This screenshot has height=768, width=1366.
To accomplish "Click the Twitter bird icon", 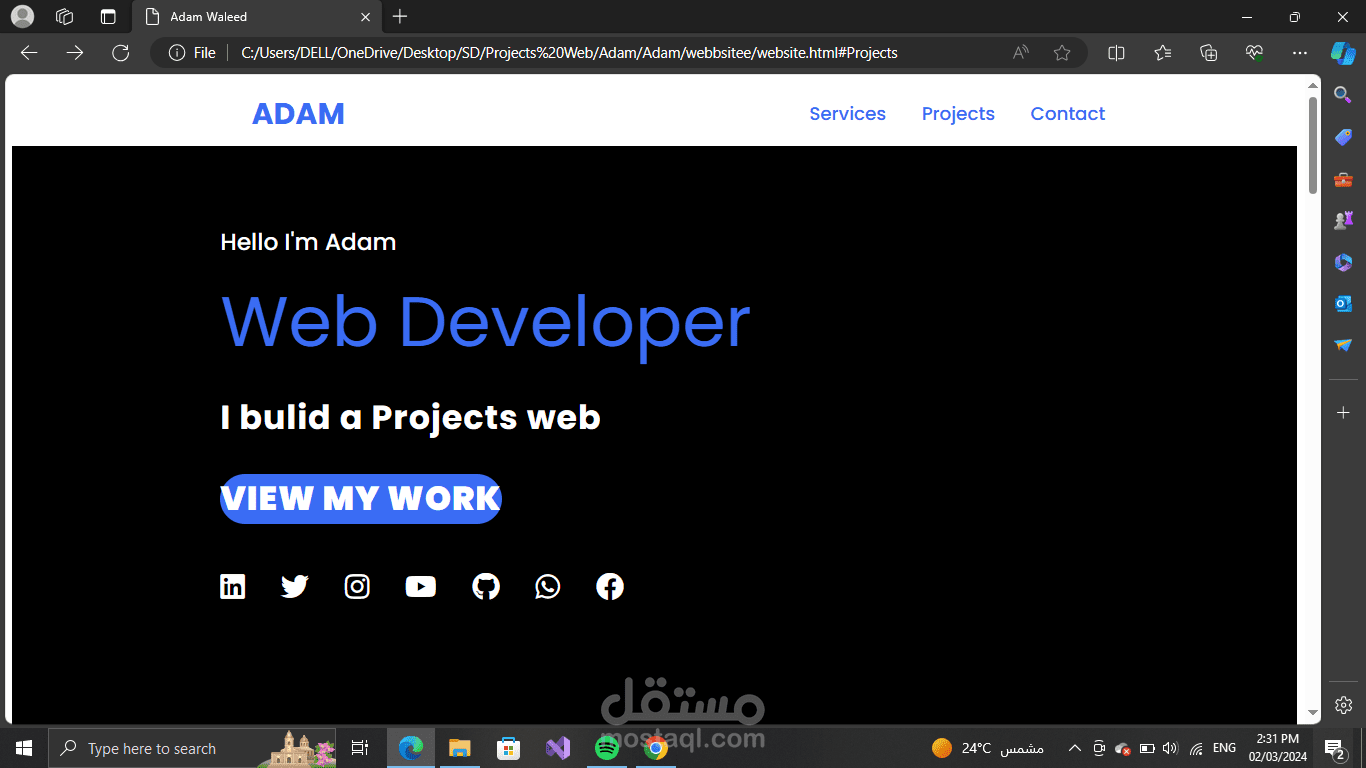I will pos(294,586).
